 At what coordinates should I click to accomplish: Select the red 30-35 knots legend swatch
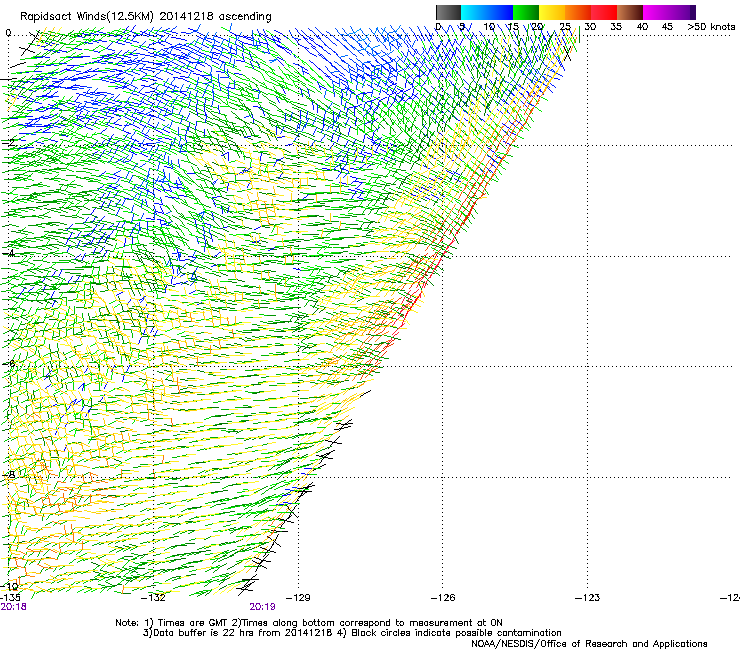tap(604, 12)
